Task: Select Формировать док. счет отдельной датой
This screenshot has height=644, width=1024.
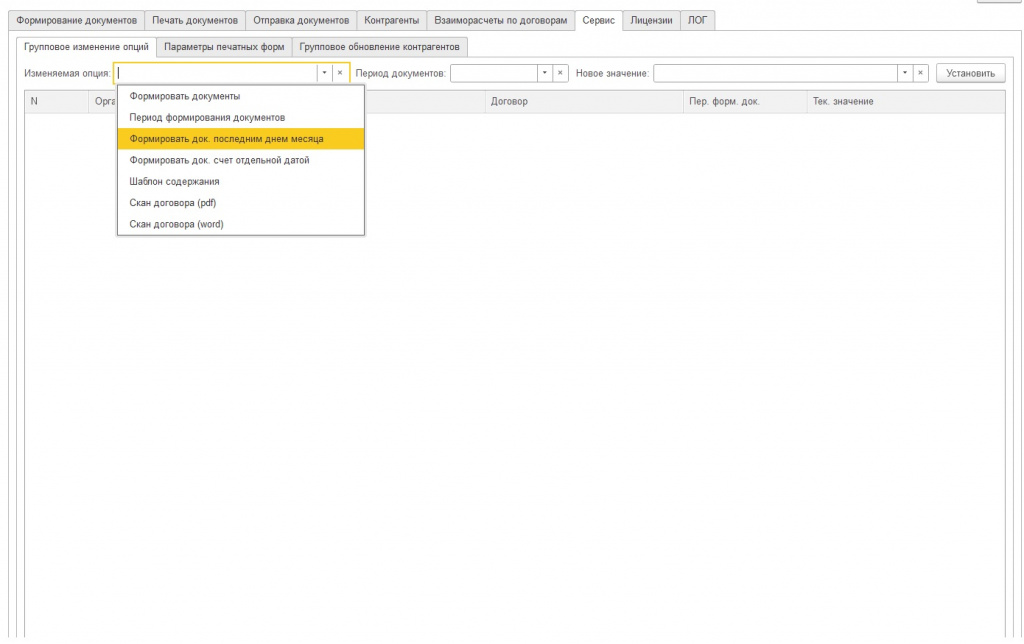Action: (240, 160)
